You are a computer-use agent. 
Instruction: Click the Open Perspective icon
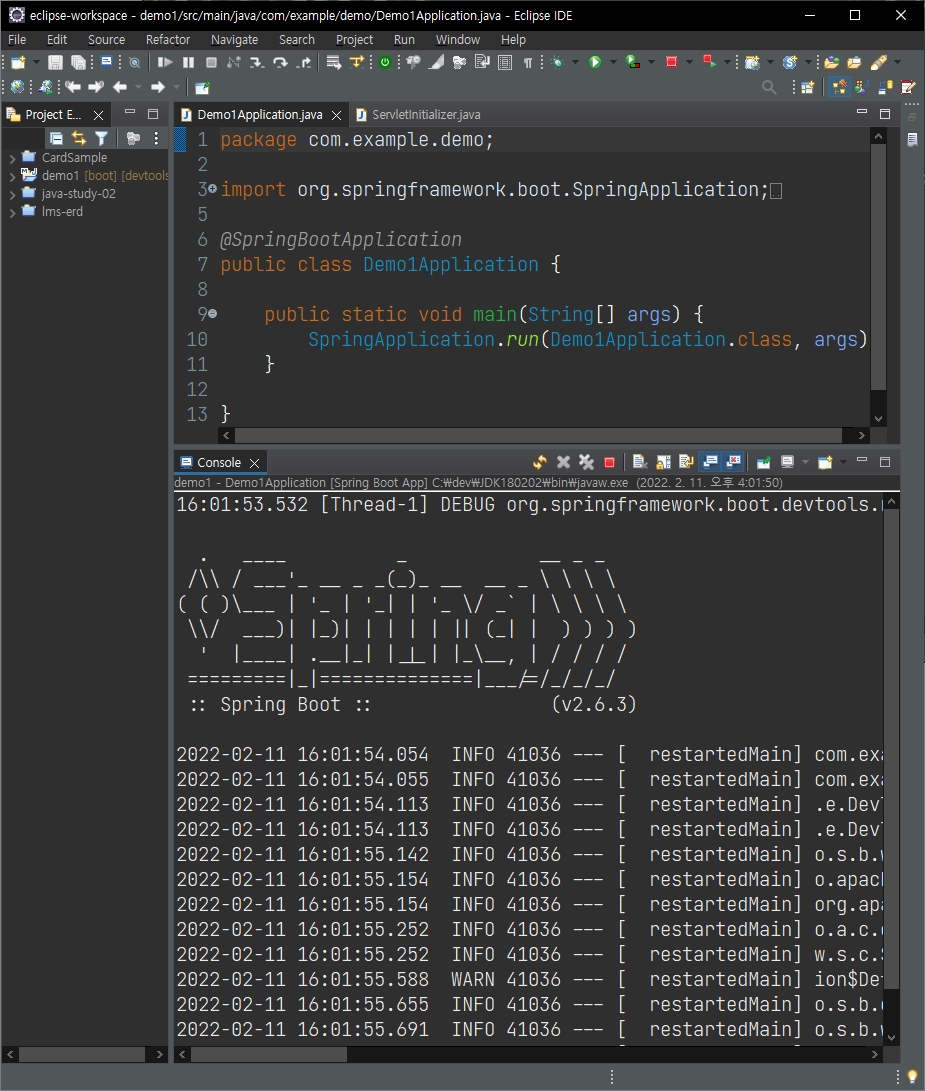[x=807, y=87]
